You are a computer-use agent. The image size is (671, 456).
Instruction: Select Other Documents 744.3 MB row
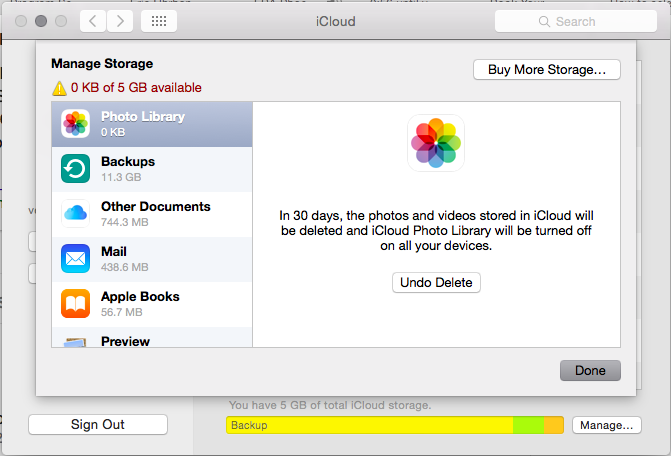[152, 214]
